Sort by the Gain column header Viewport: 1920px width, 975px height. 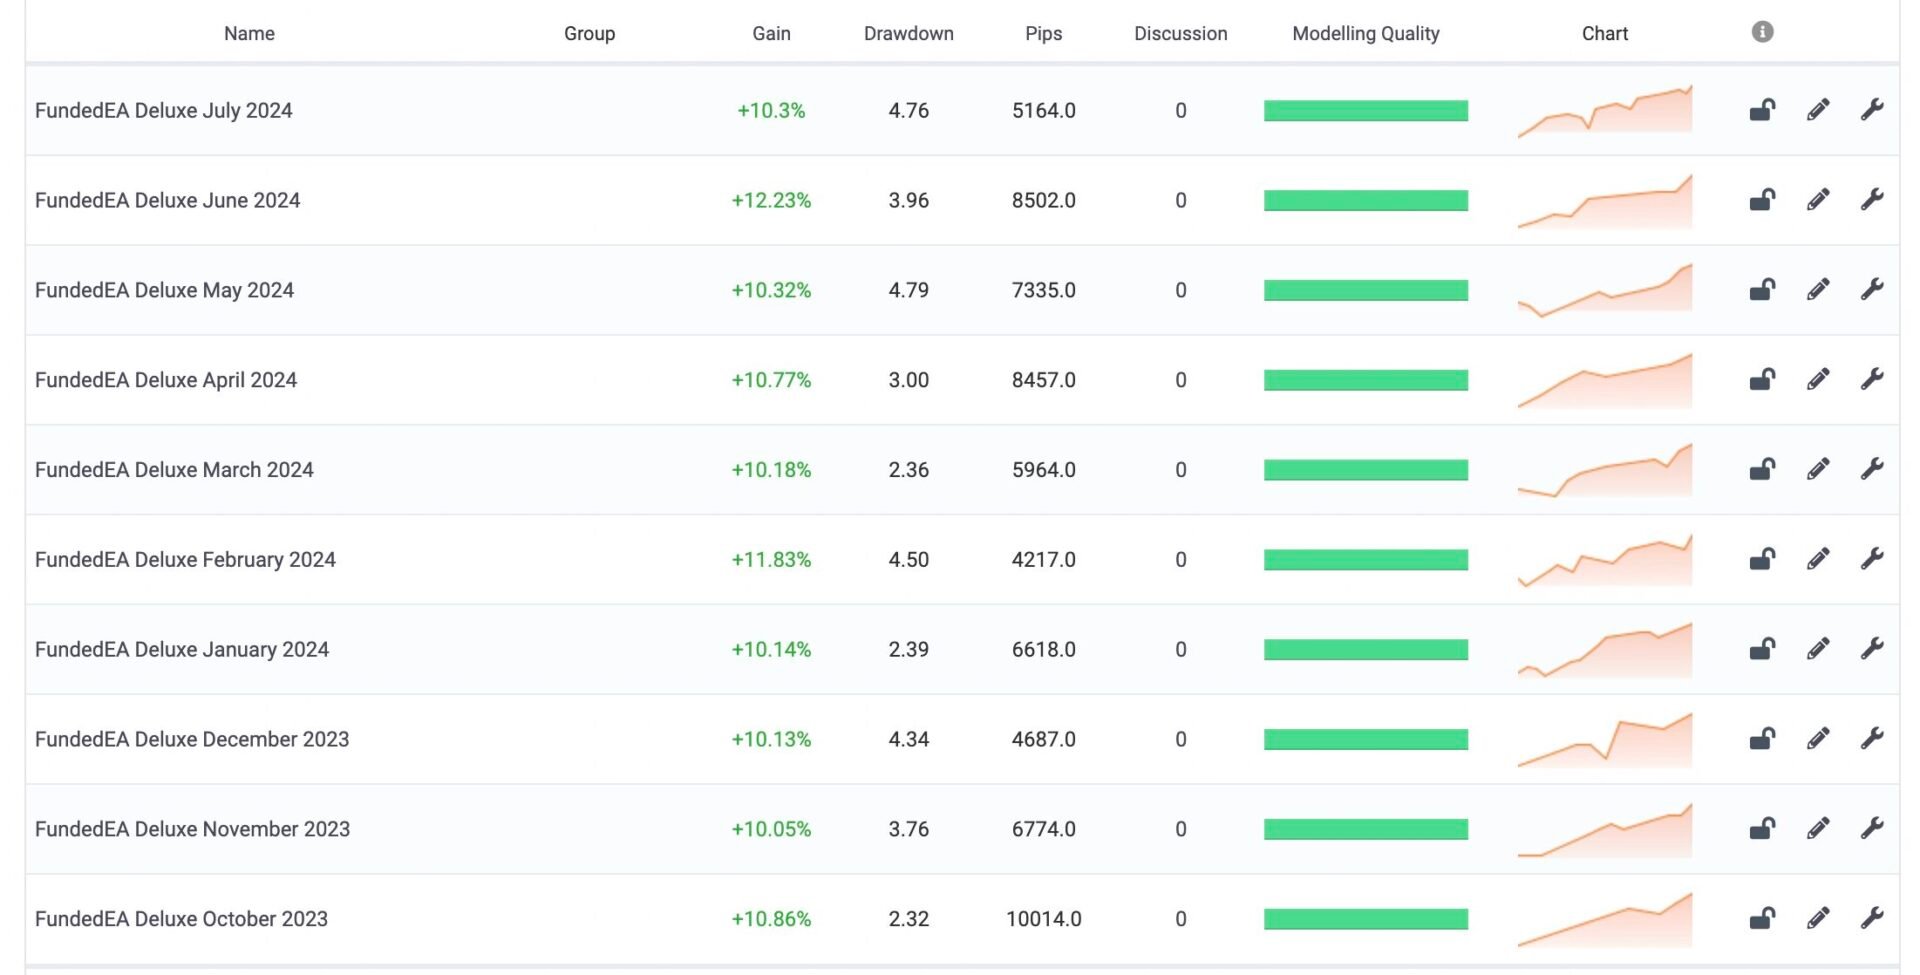tap(771, 33)
